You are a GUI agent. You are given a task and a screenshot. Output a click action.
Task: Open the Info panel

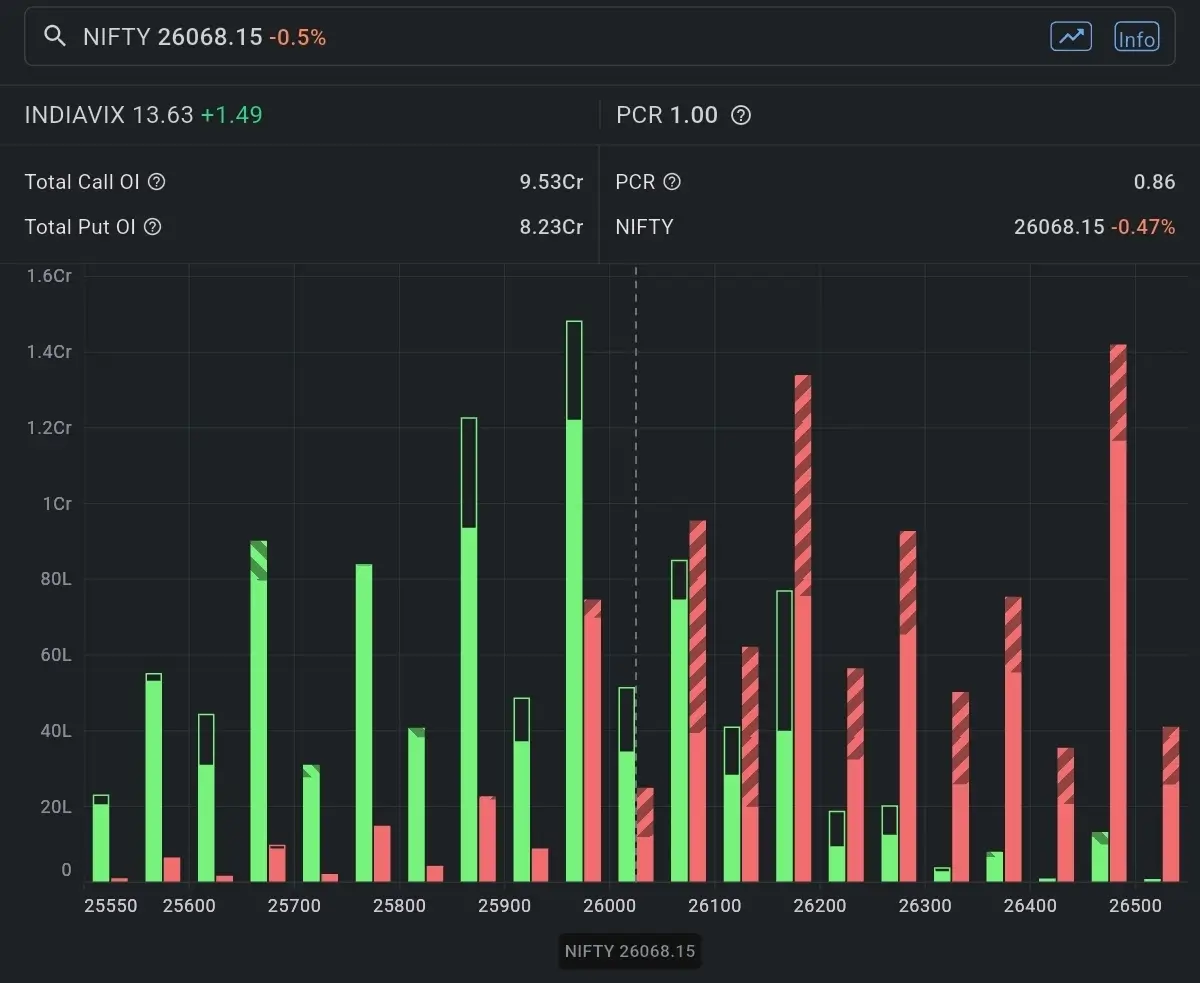1136,38
